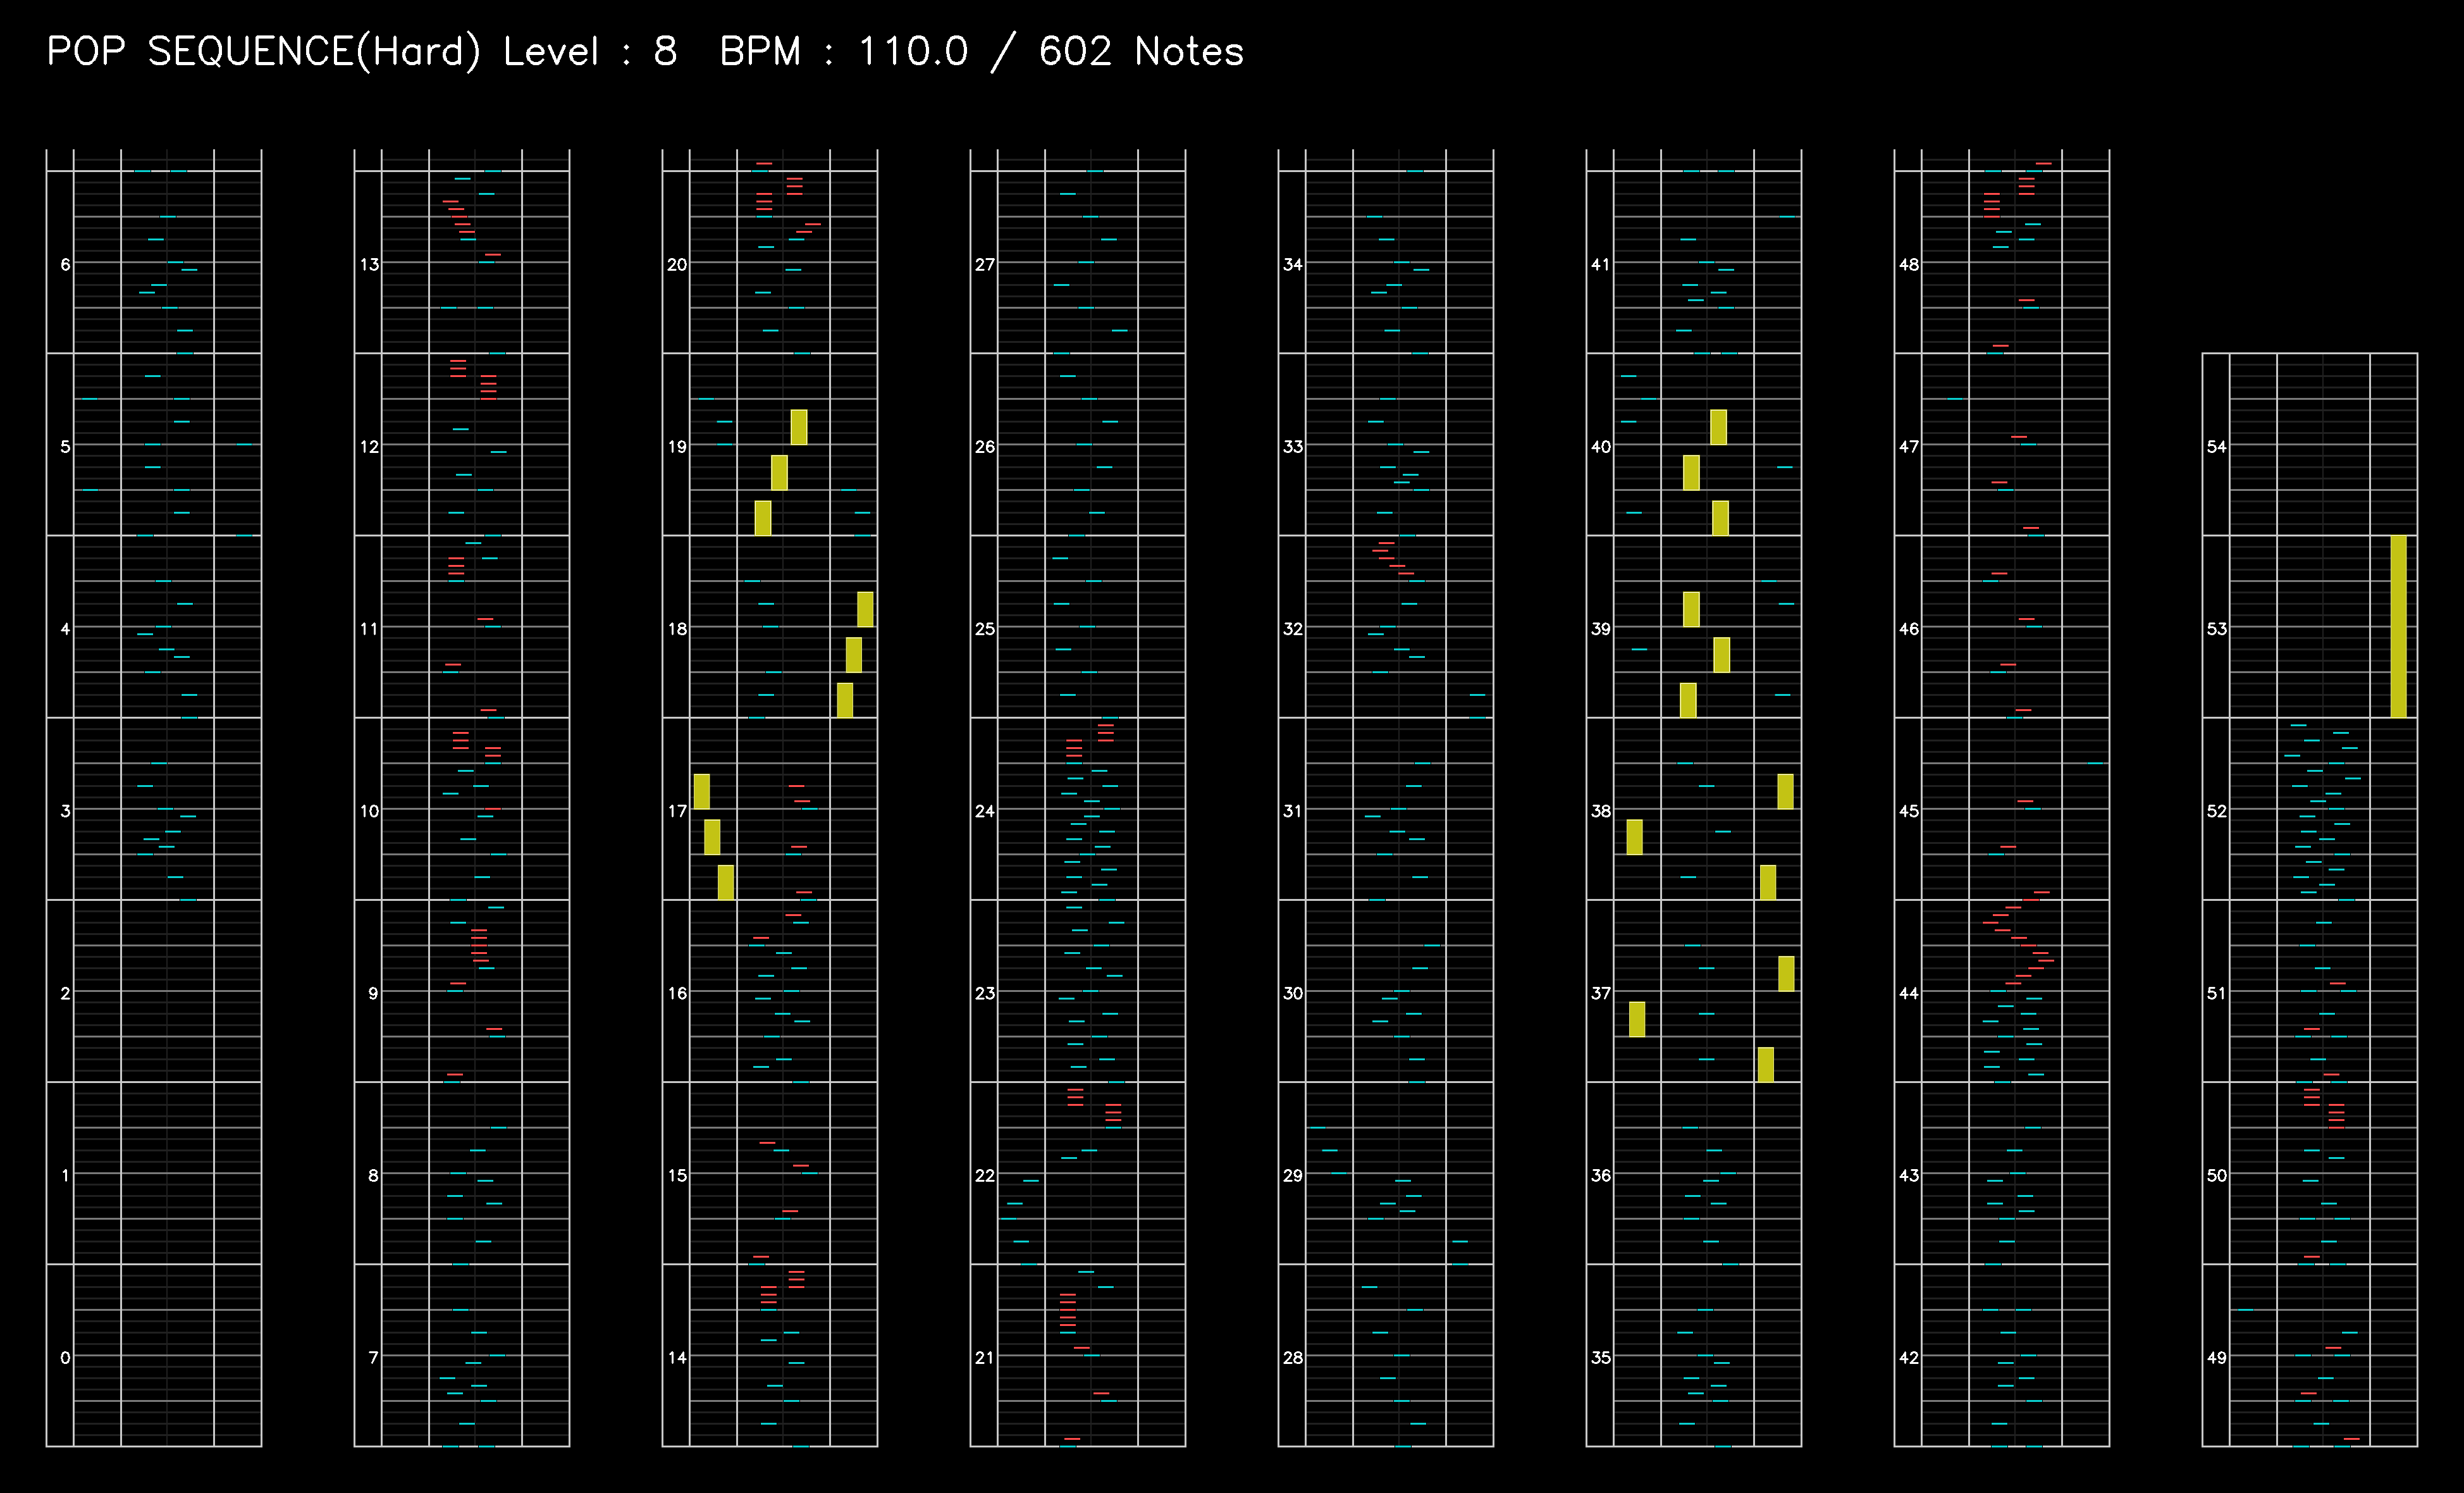Click measure number 29 label
This screenshot has width=2464, height=1493.
1293,1175
